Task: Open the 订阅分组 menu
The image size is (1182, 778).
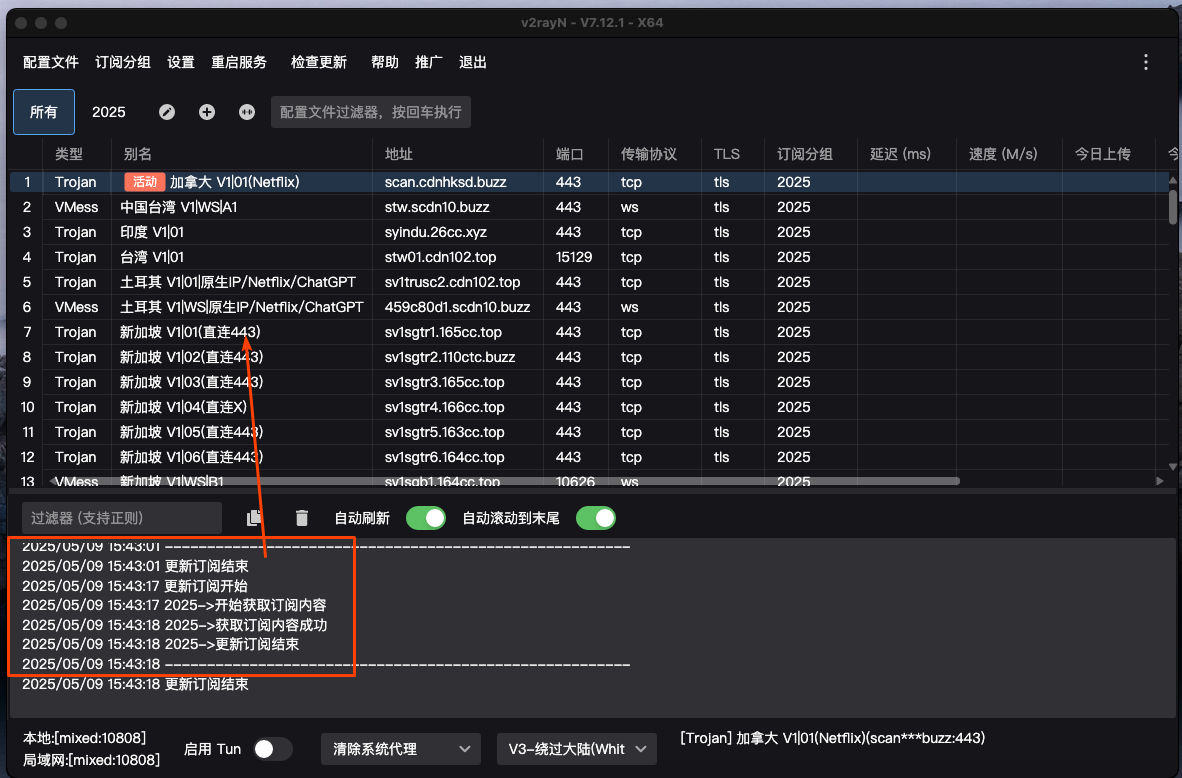Action: pos(123,62)
